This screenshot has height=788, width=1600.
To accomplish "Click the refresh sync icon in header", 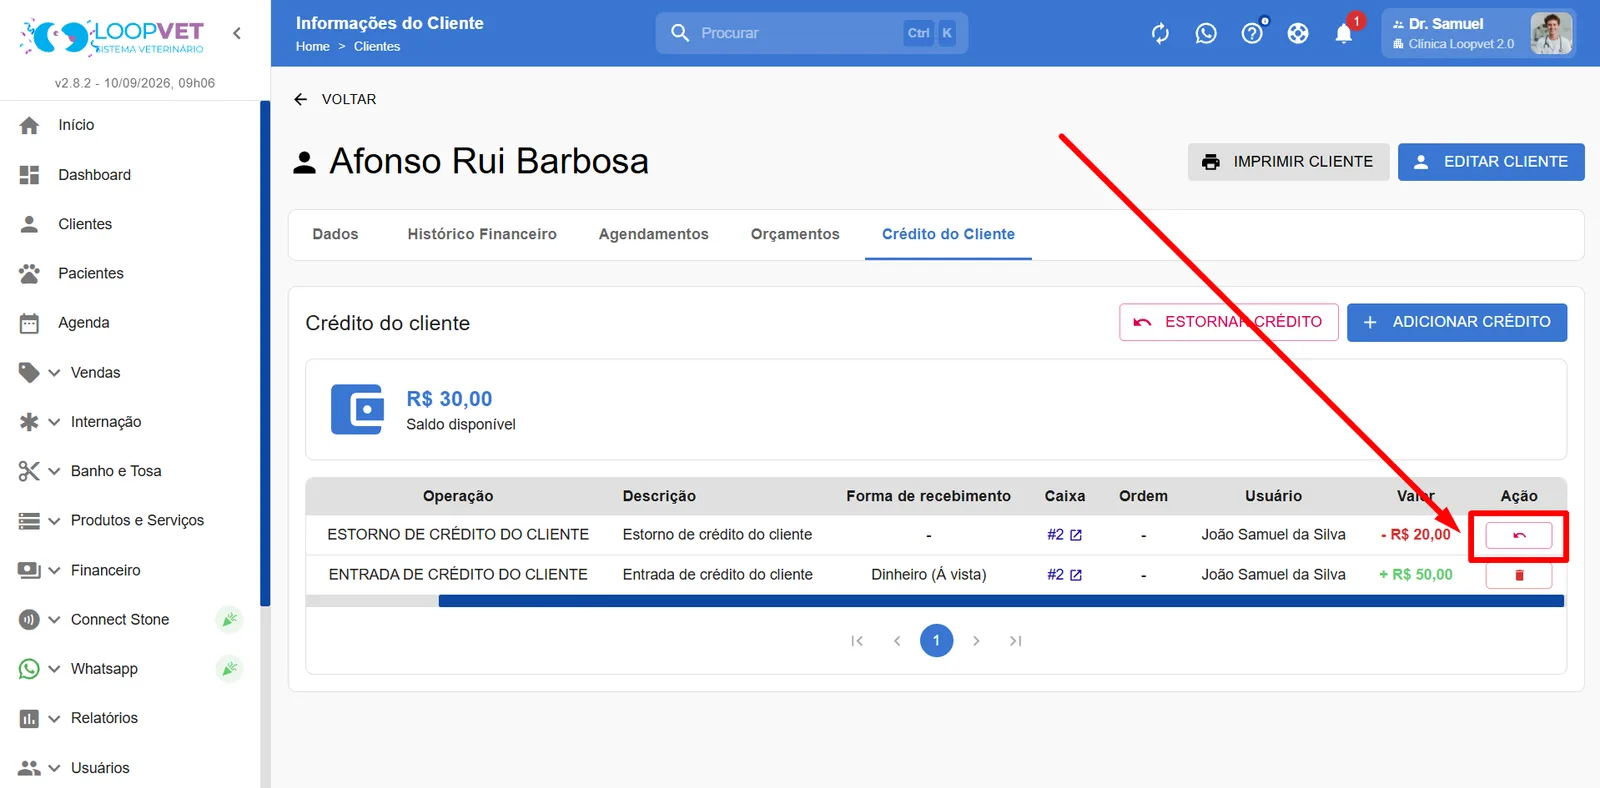I will [x=1160, y=33].
